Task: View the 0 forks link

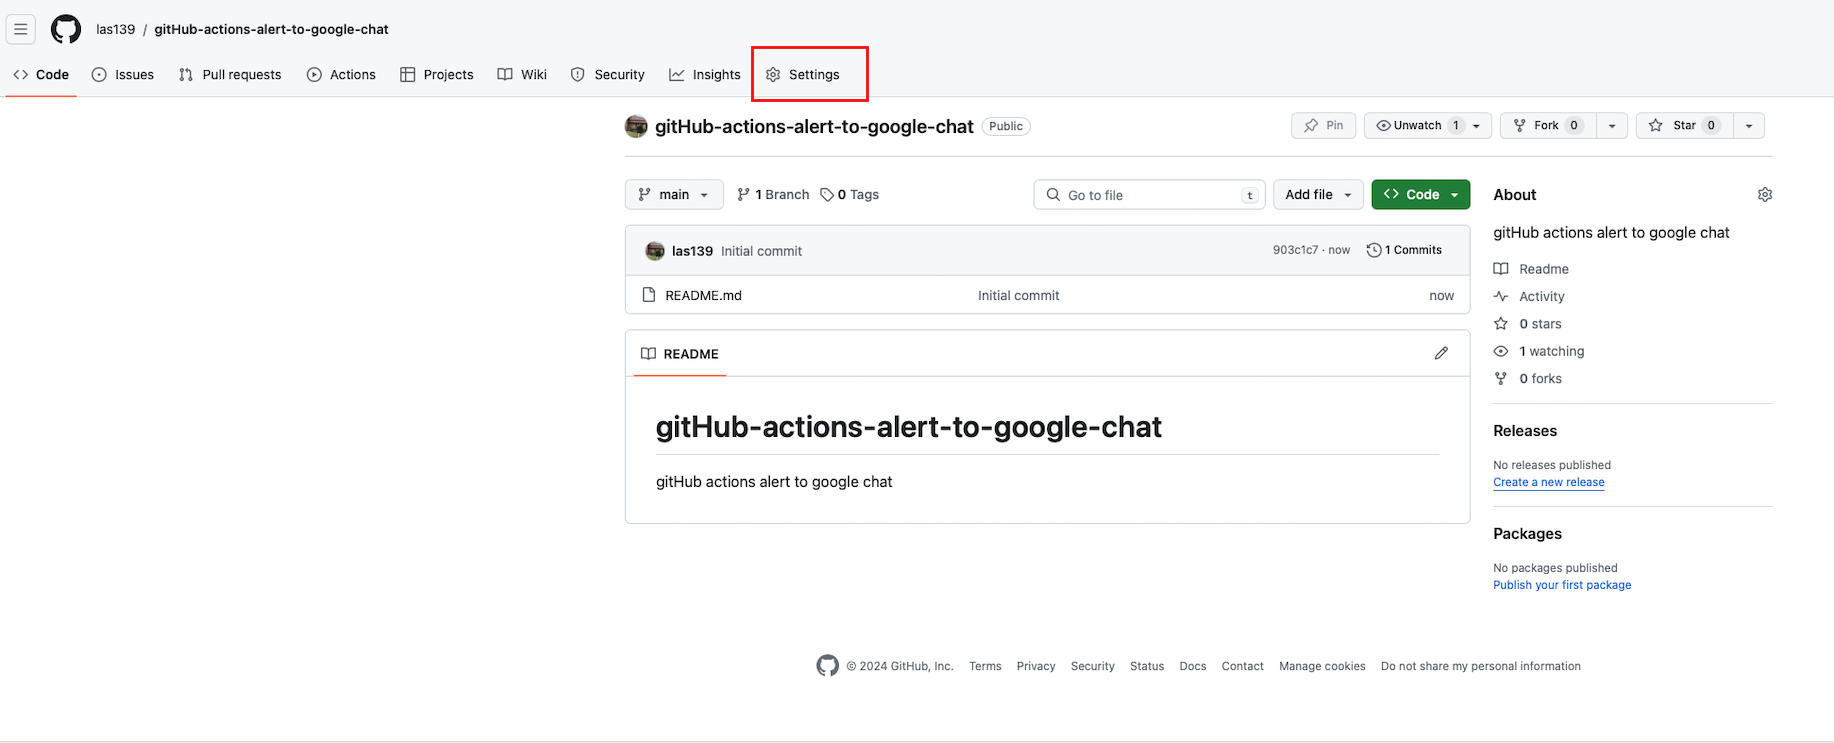Action: [1527, 378]
